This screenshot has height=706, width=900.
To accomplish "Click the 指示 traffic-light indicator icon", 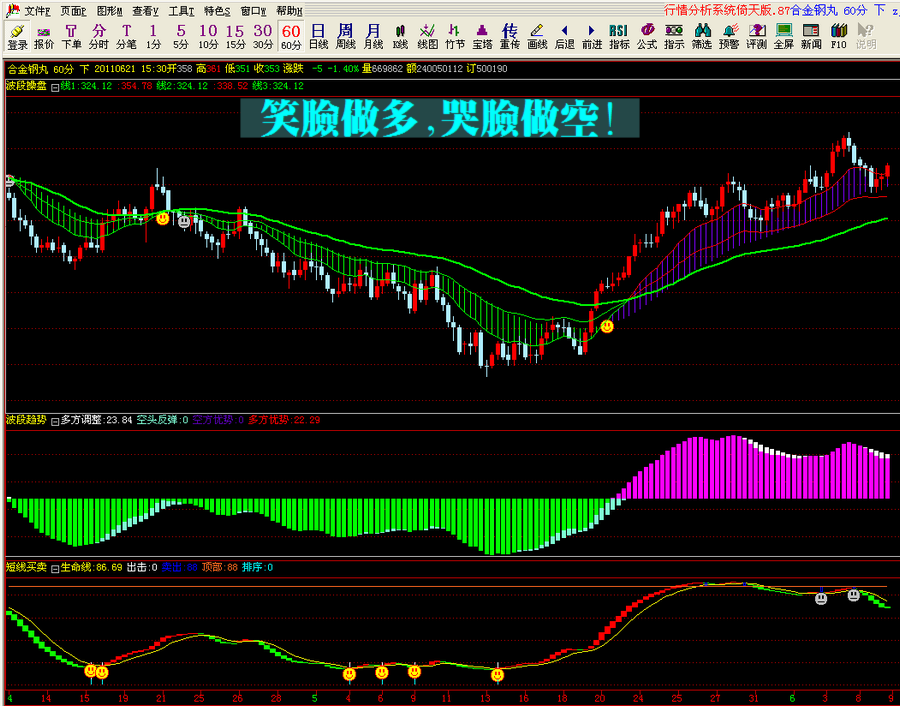I will point(674,37).
